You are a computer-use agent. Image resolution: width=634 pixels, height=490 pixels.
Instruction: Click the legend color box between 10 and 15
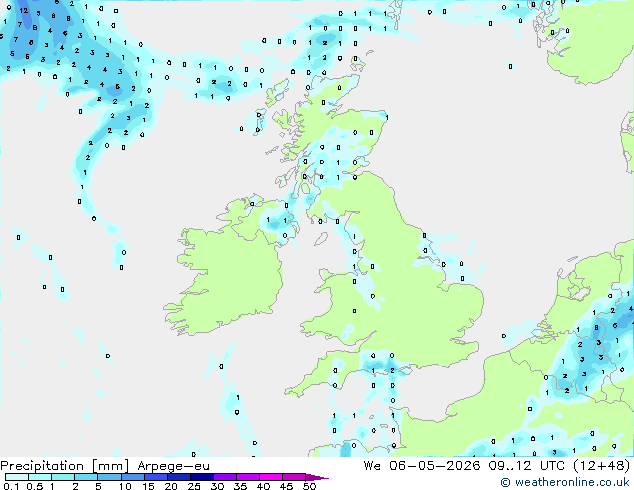[x=132, y=477]
